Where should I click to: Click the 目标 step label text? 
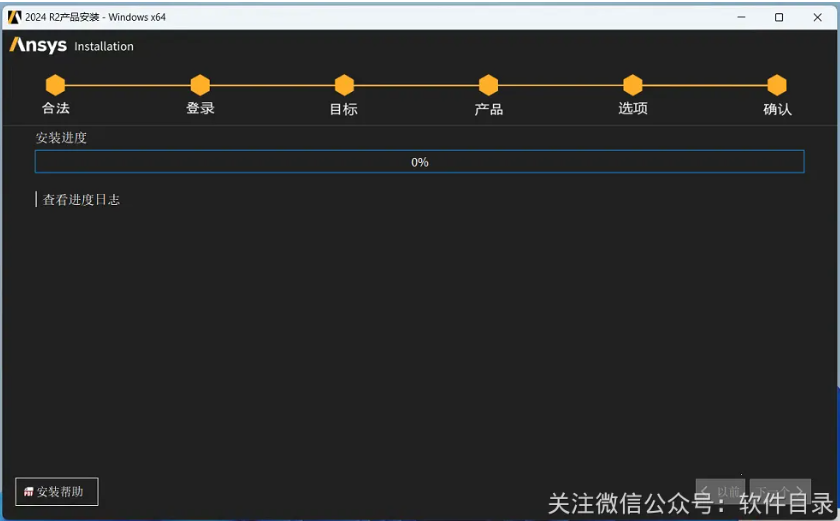pyautogui.click(x=344, y=109)
